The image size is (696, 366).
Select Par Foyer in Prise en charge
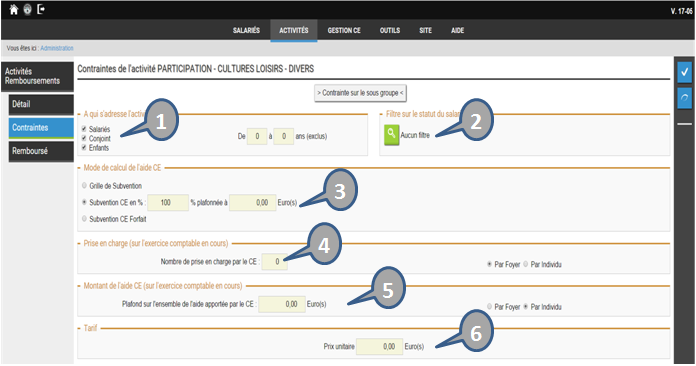pyautogui.click(x=489, y=264)
